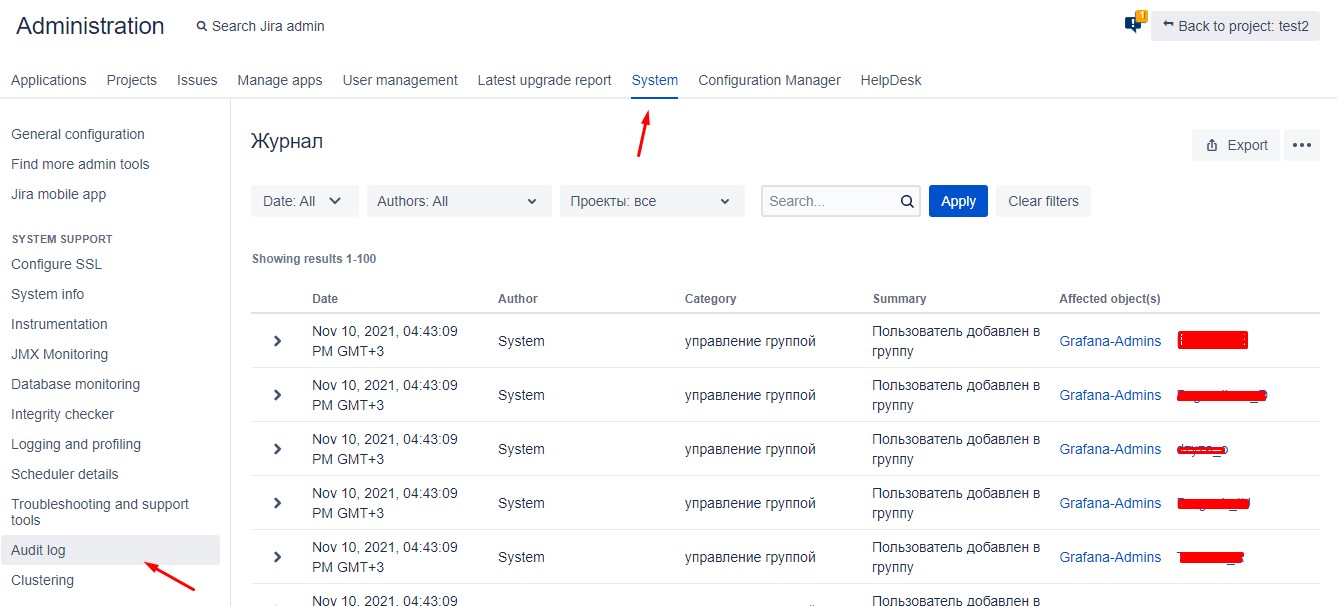The image size is (1337, 606).
Task: Select the Manage apps tab
Action: (280, 80)
